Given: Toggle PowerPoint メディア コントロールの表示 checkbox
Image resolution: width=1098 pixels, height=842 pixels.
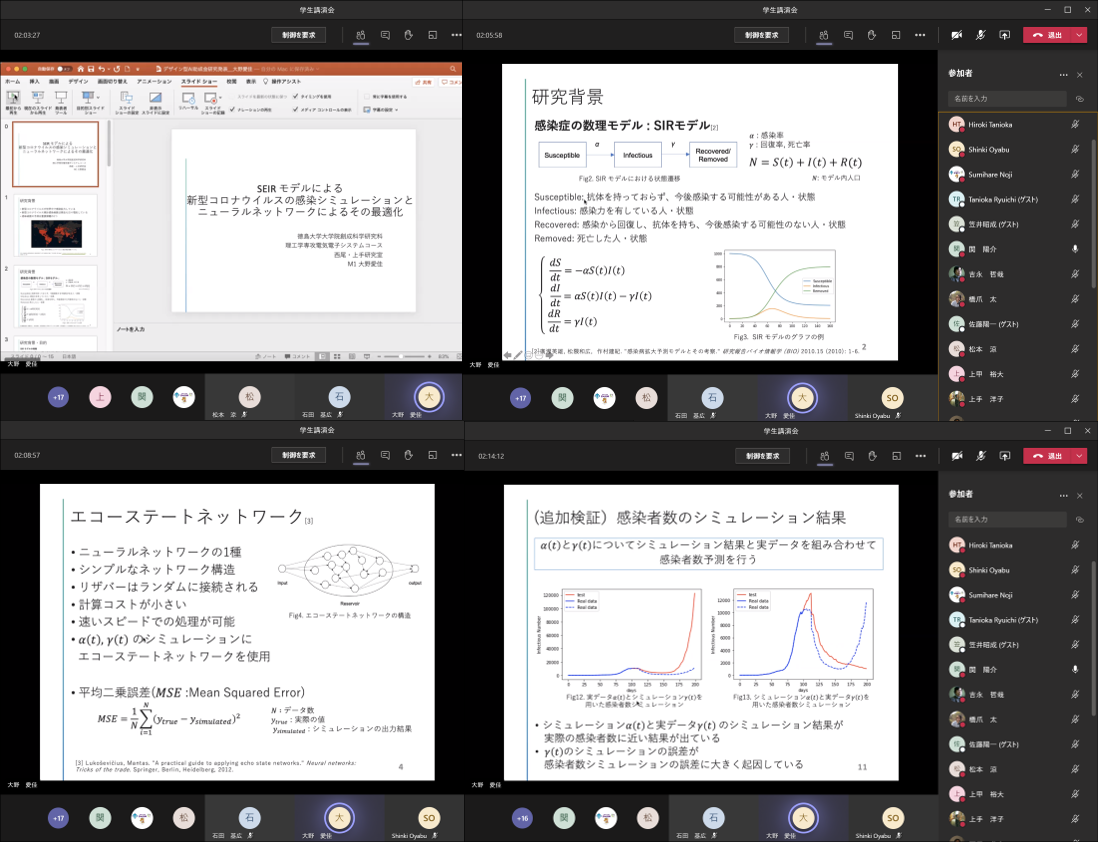Looking at the screenshot, I should (x=296, y=109).
